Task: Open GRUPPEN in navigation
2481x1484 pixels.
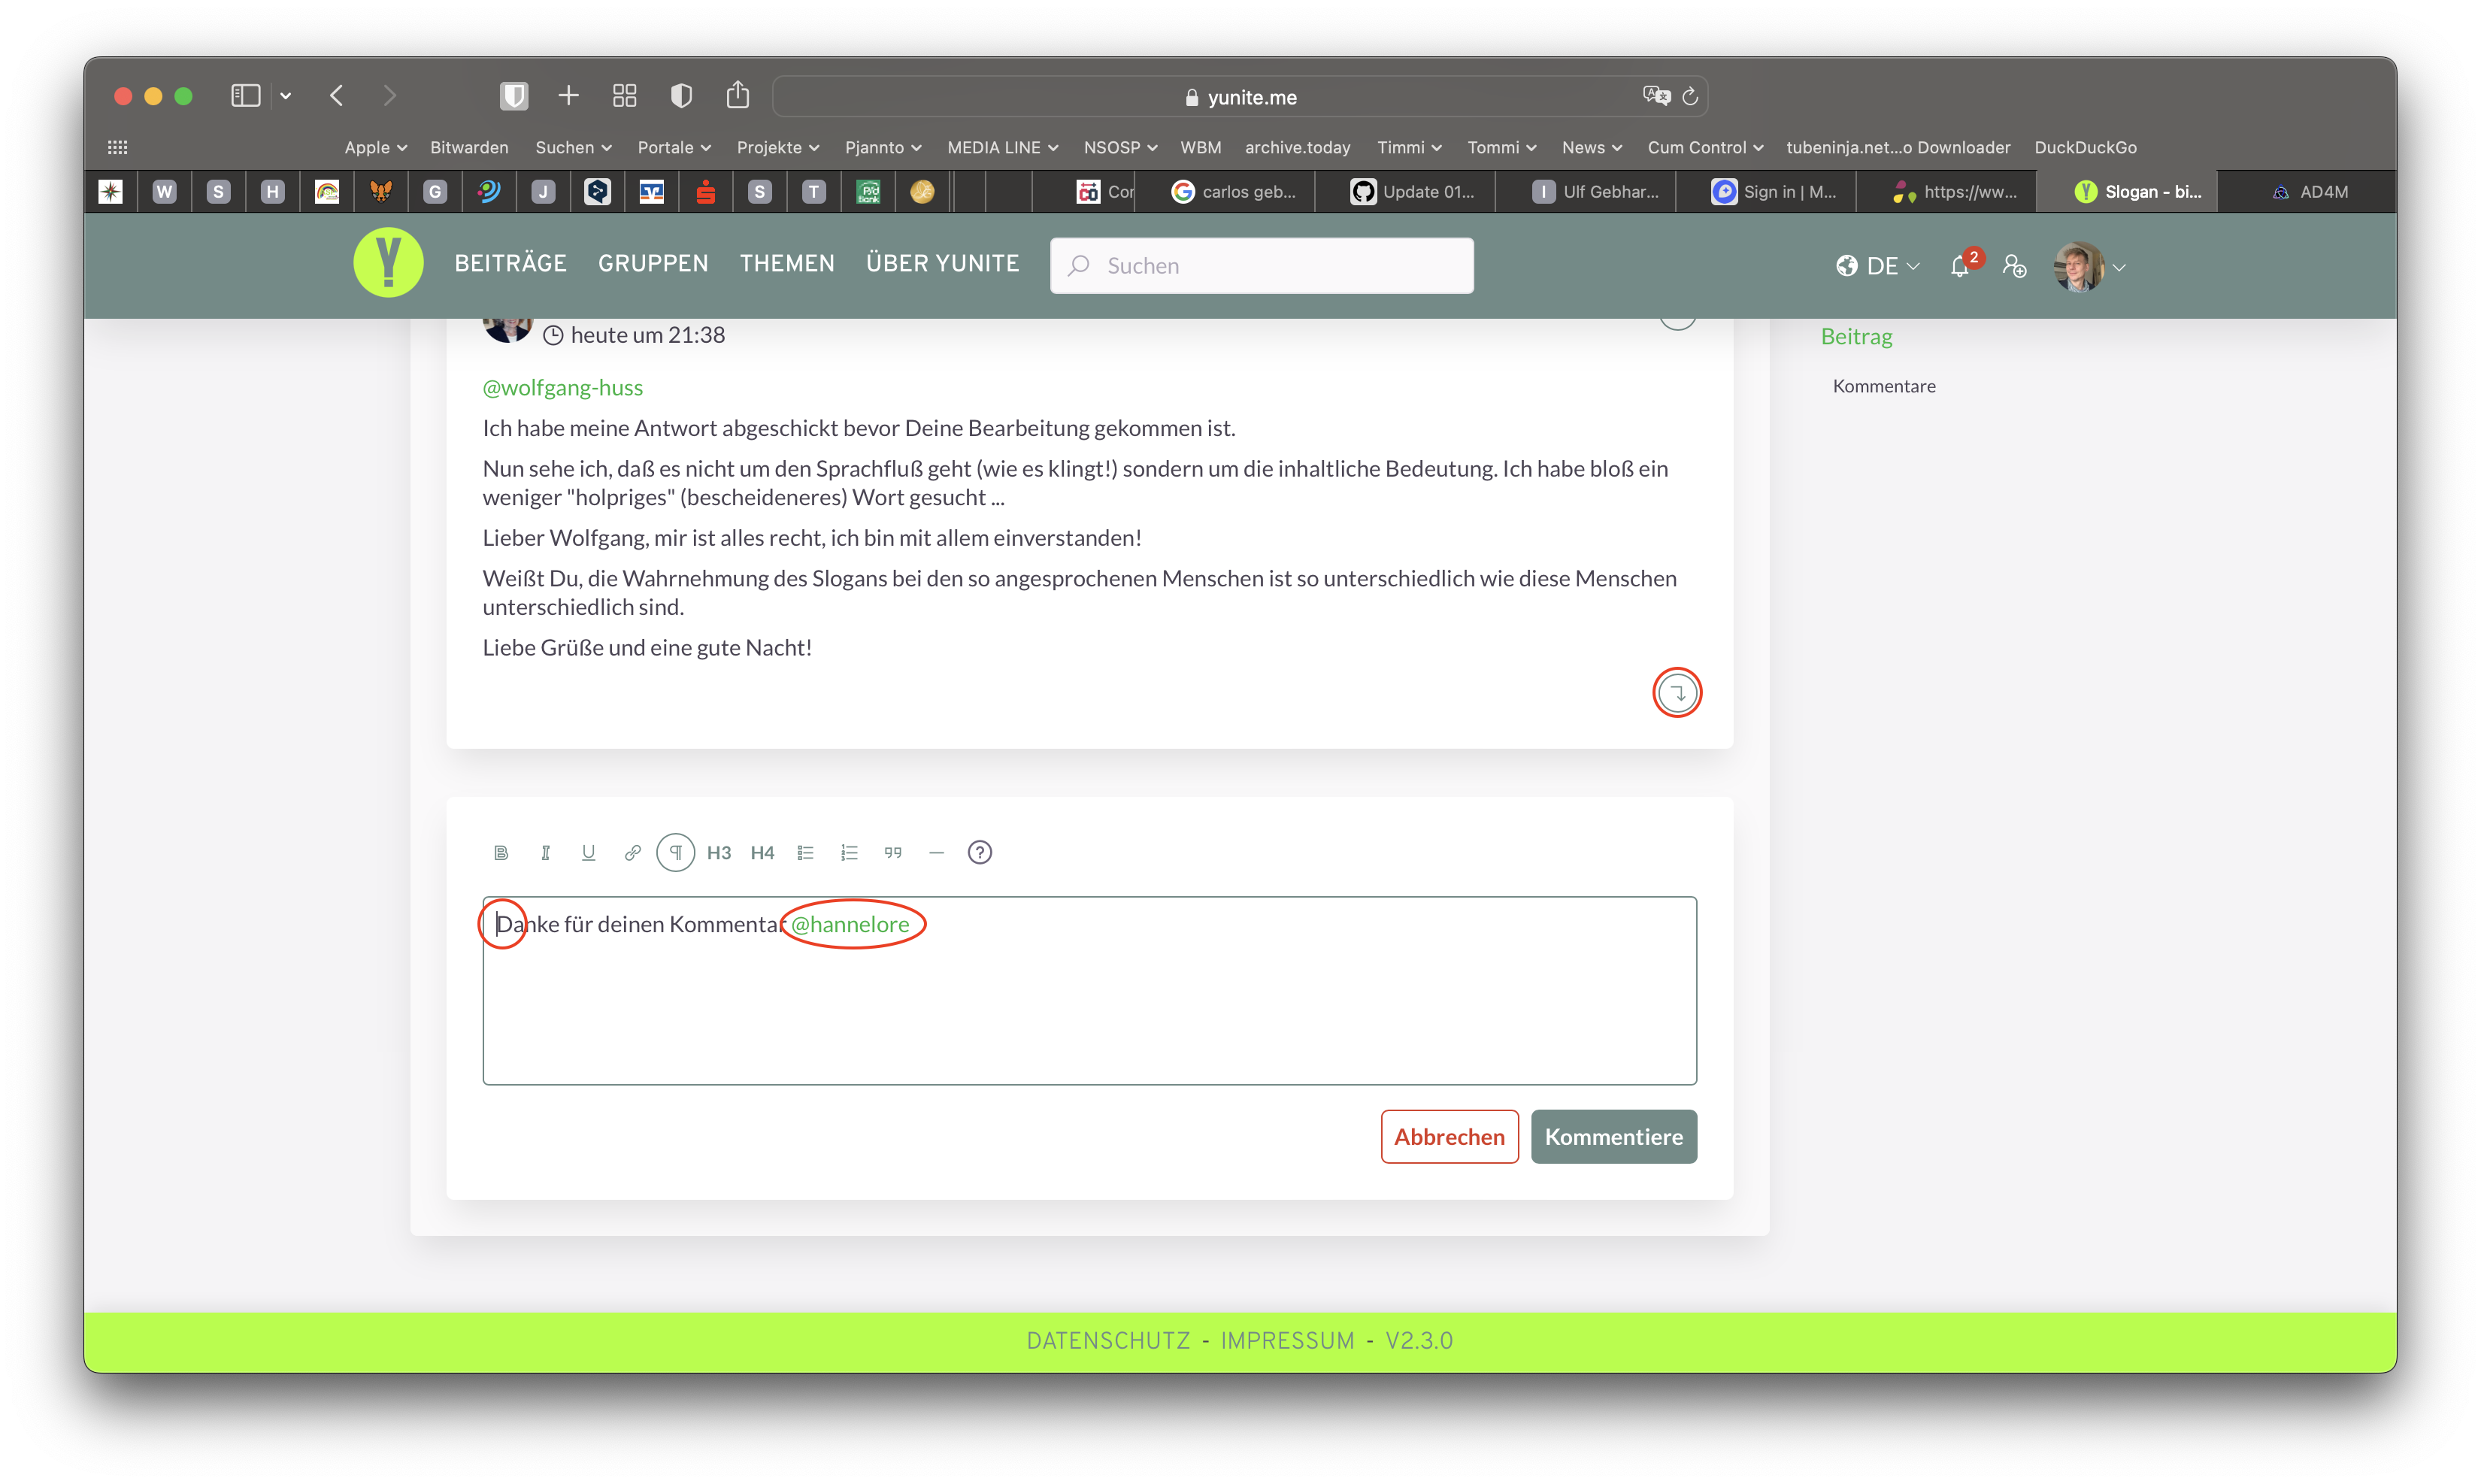Action: coord(653,263)
